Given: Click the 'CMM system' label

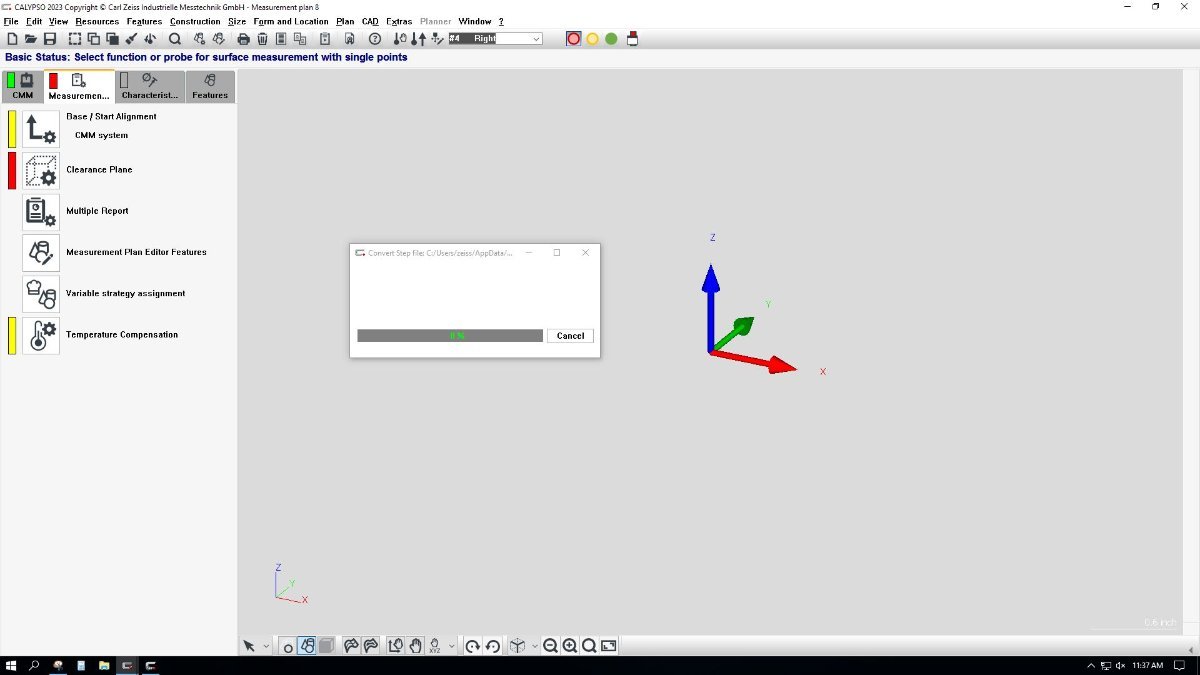Looking at the screenshot, I should click(x=102, y=135).
